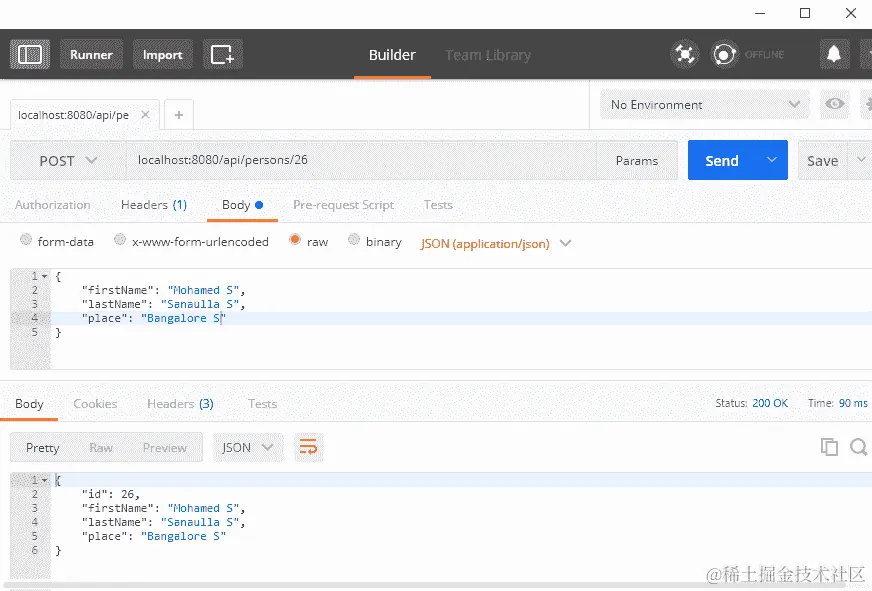Open request Headers (1) tab
The width and height of the screenshot is (872, 591).
pyautogui.click(x=153, y=205)
